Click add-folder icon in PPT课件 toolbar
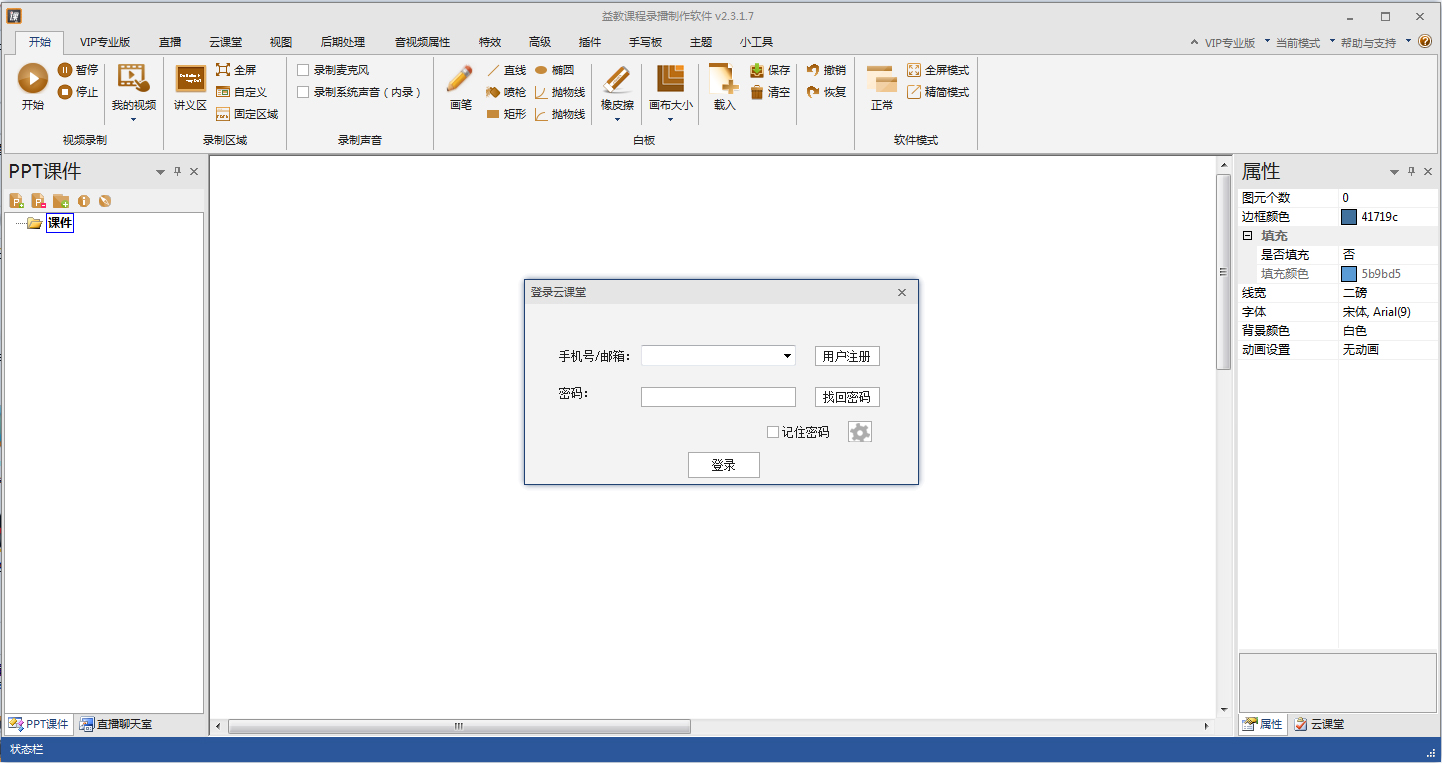 tap(61, 201)
